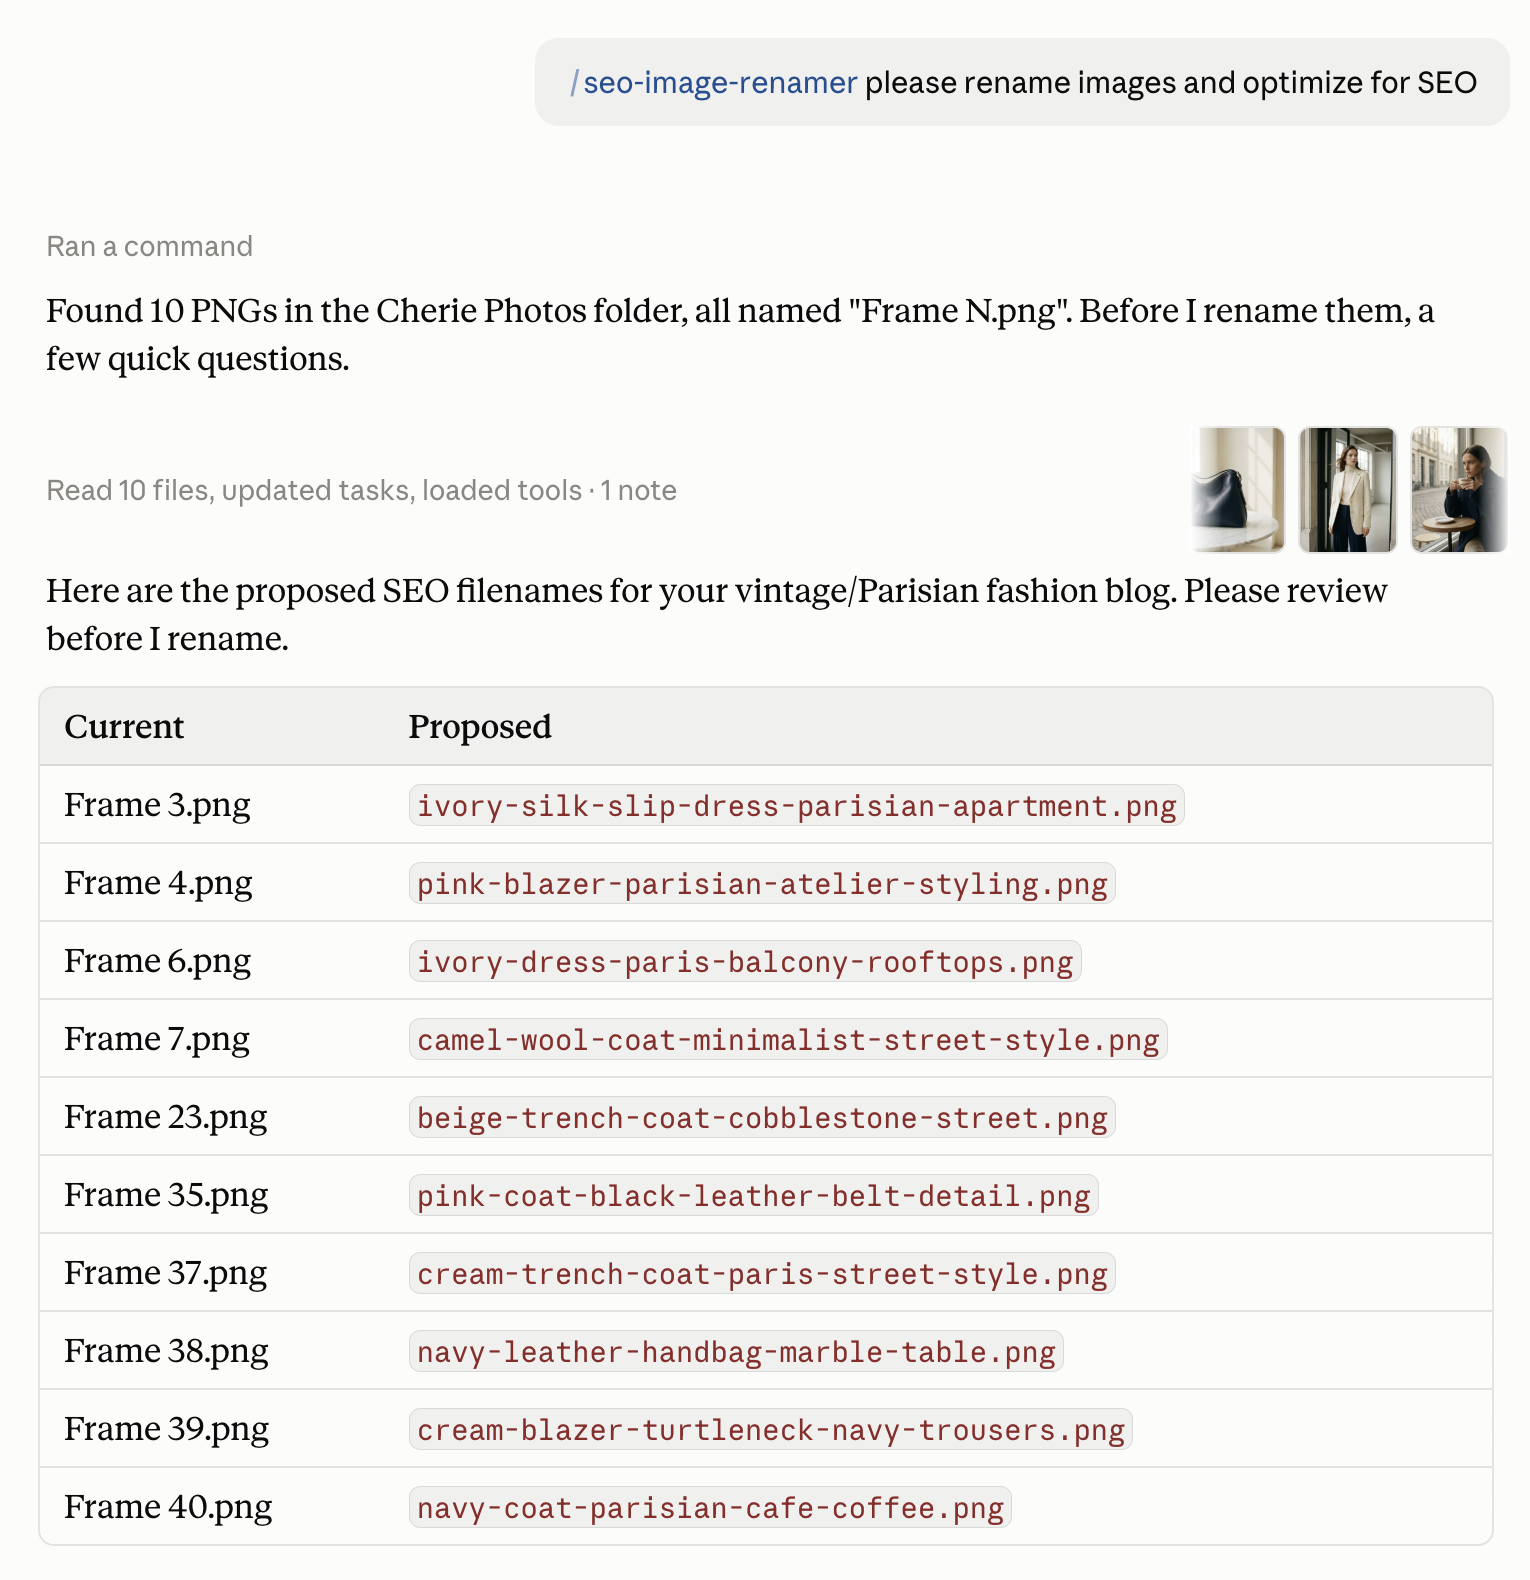Open the navy handbag image thumbnail
1530x1580 pixels.
1238,490
